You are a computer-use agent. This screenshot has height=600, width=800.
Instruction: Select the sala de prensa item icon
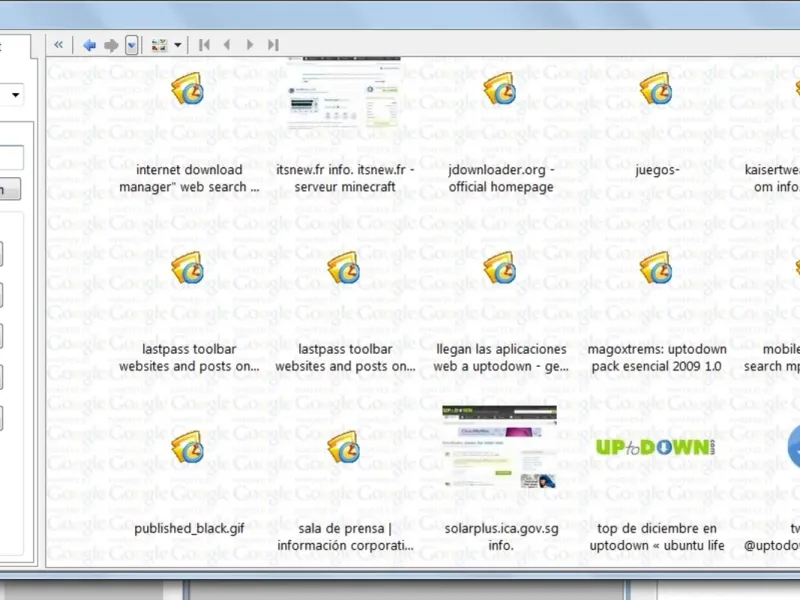click(344, 447)
